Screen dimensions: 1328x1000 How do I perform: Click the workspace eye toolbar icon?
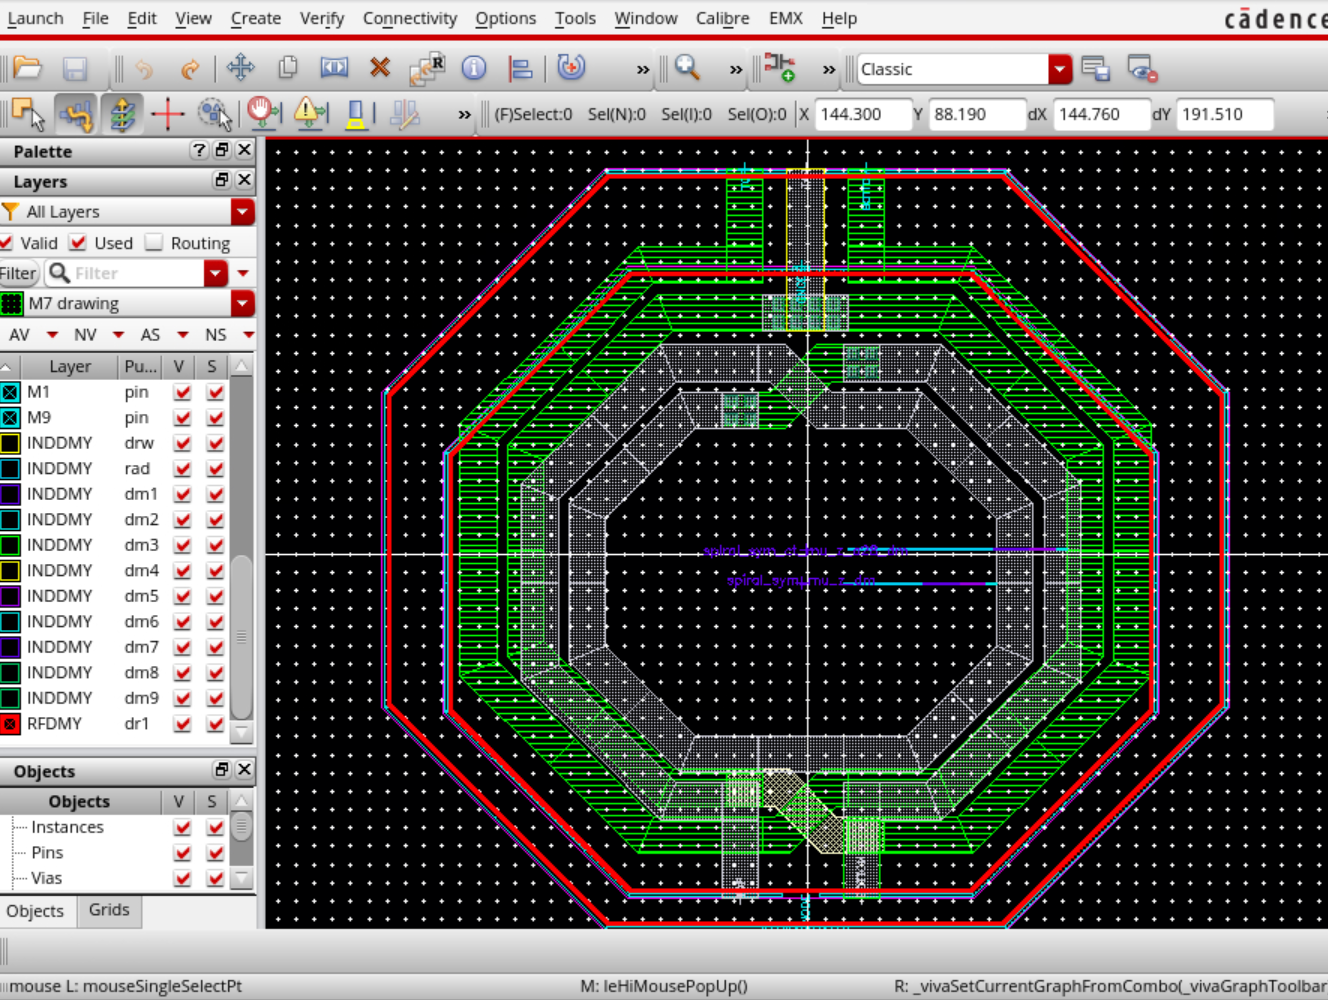1142,68
